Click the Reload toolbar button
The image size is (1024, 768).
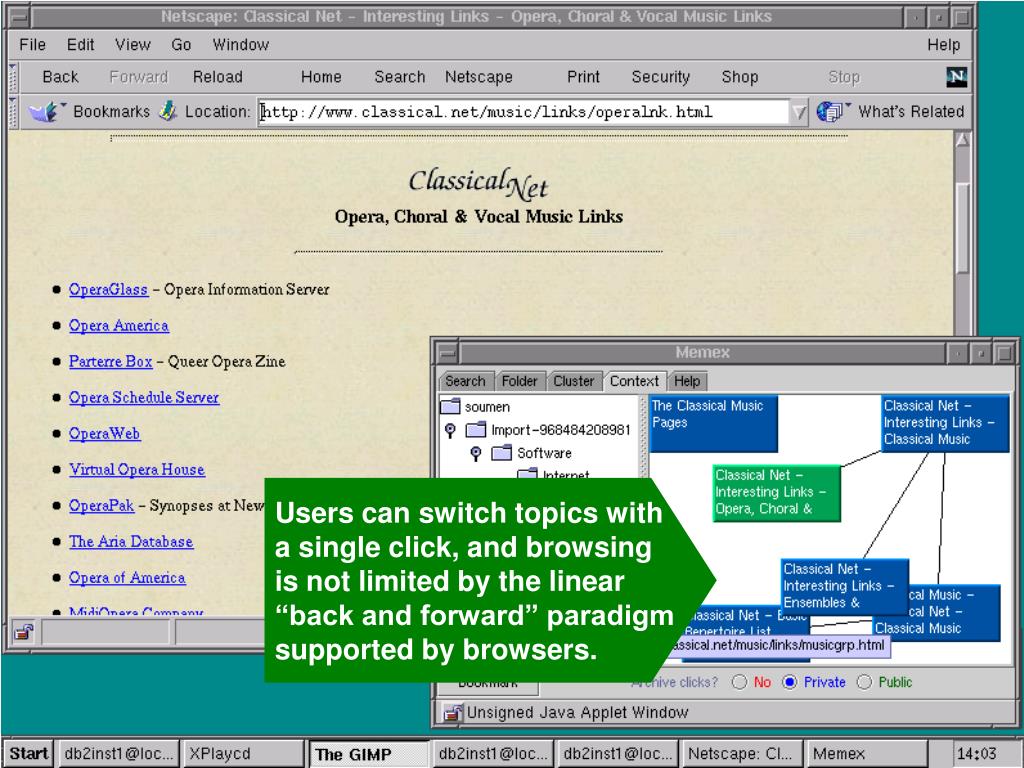[x=217, y=77]
